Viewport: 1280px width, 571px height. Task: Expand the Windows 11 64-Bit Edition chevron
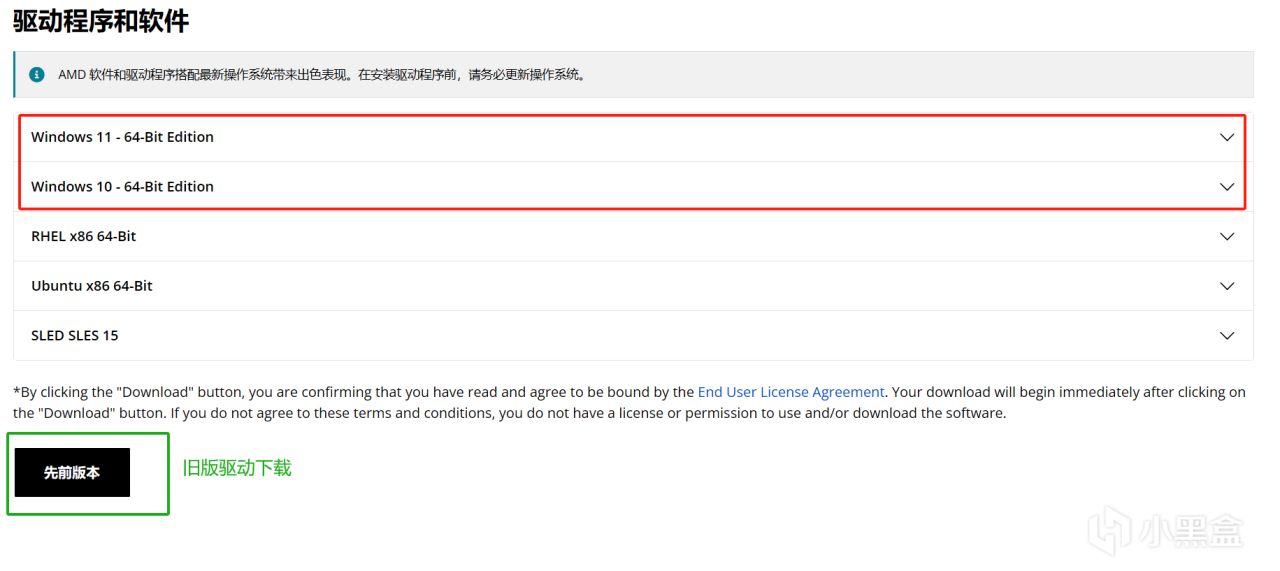click(x=1227, y=137)
